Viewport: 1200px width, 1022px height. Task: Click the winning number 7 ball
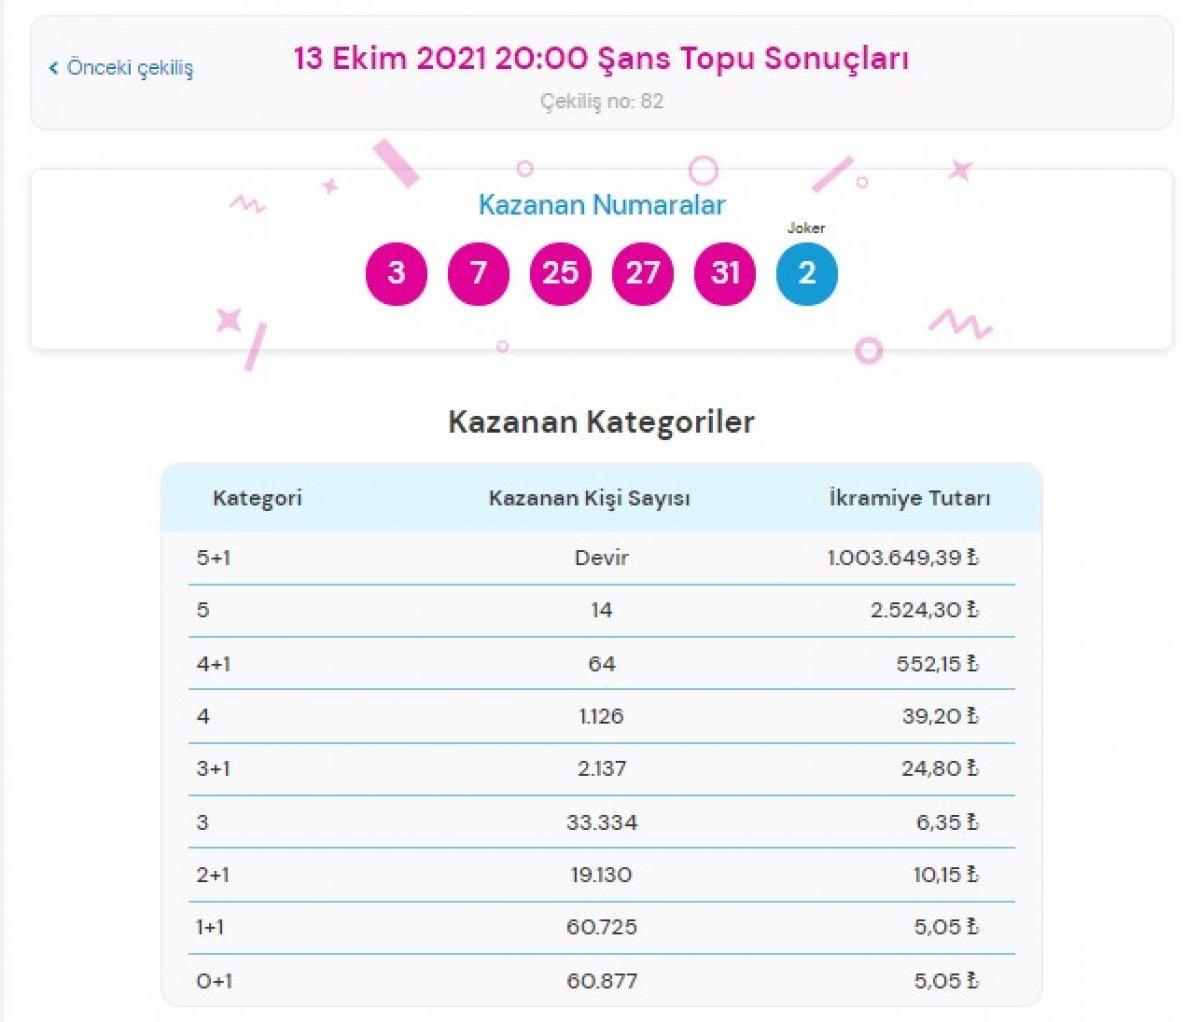478,271
